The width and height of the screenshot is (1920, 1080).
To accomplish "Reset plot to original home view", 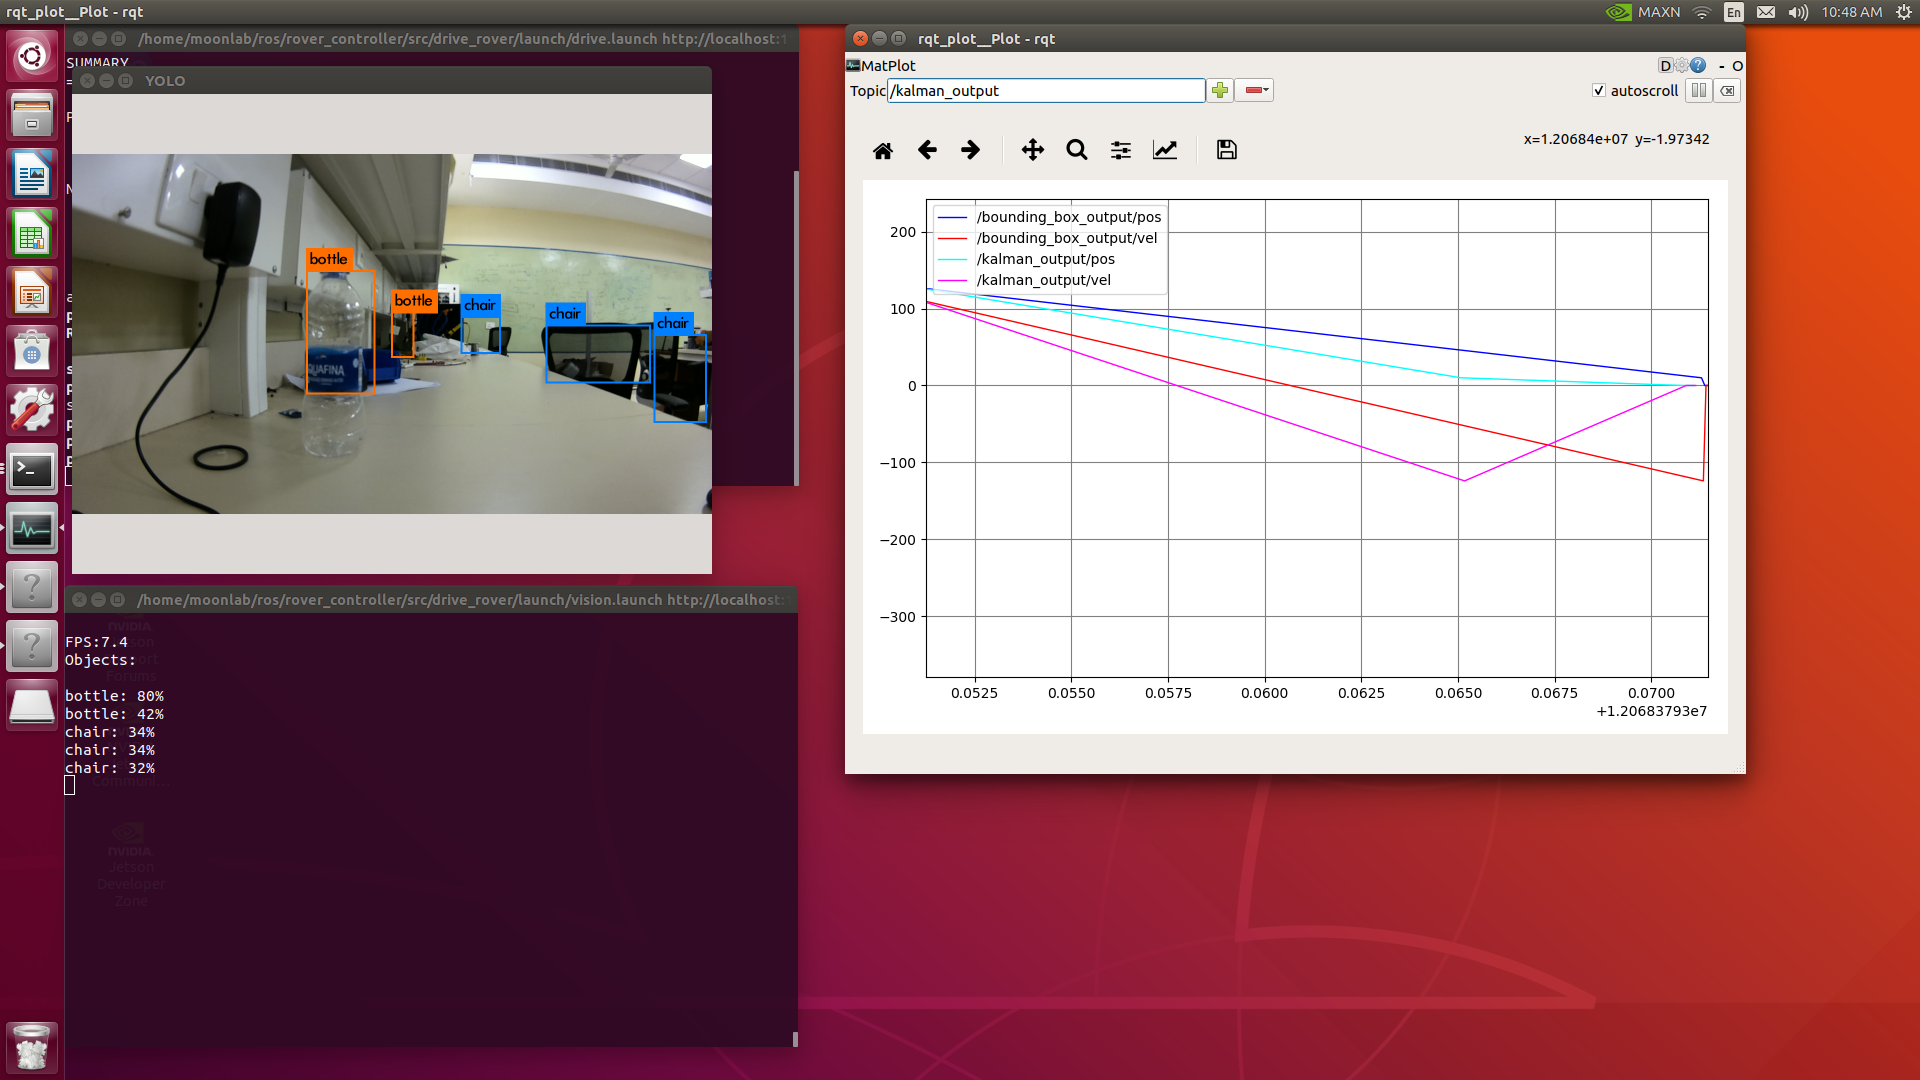I will [x=882, y=150].
